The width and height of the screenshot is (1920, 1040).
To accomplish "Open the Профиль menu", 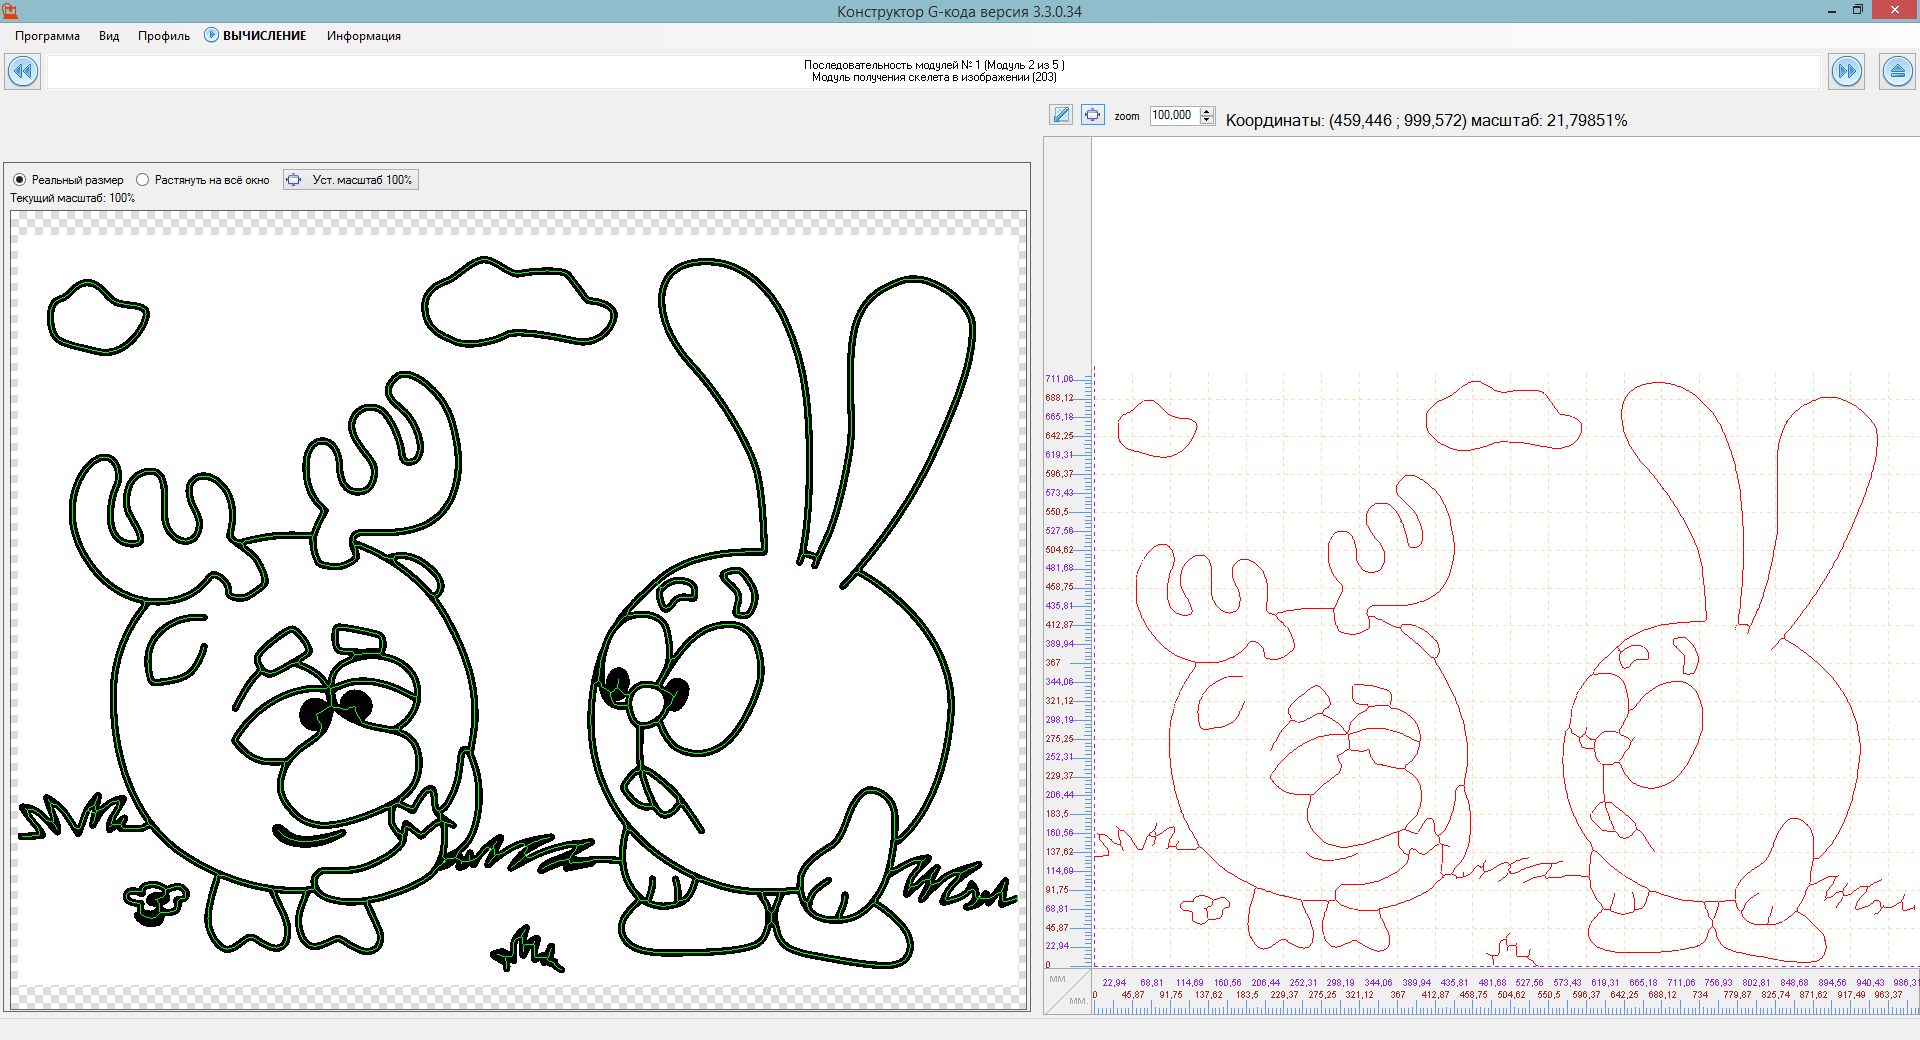I will pyautogui.click(x=164, y=36).
